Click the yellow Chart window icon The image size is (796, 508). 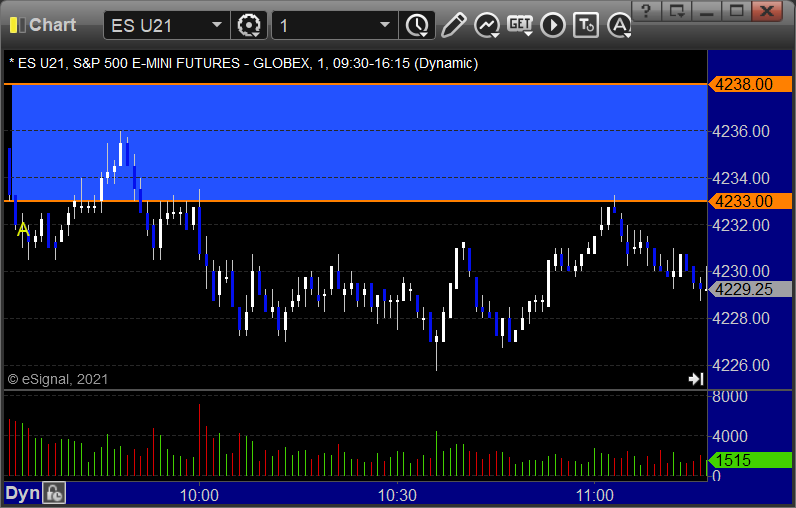17,25
